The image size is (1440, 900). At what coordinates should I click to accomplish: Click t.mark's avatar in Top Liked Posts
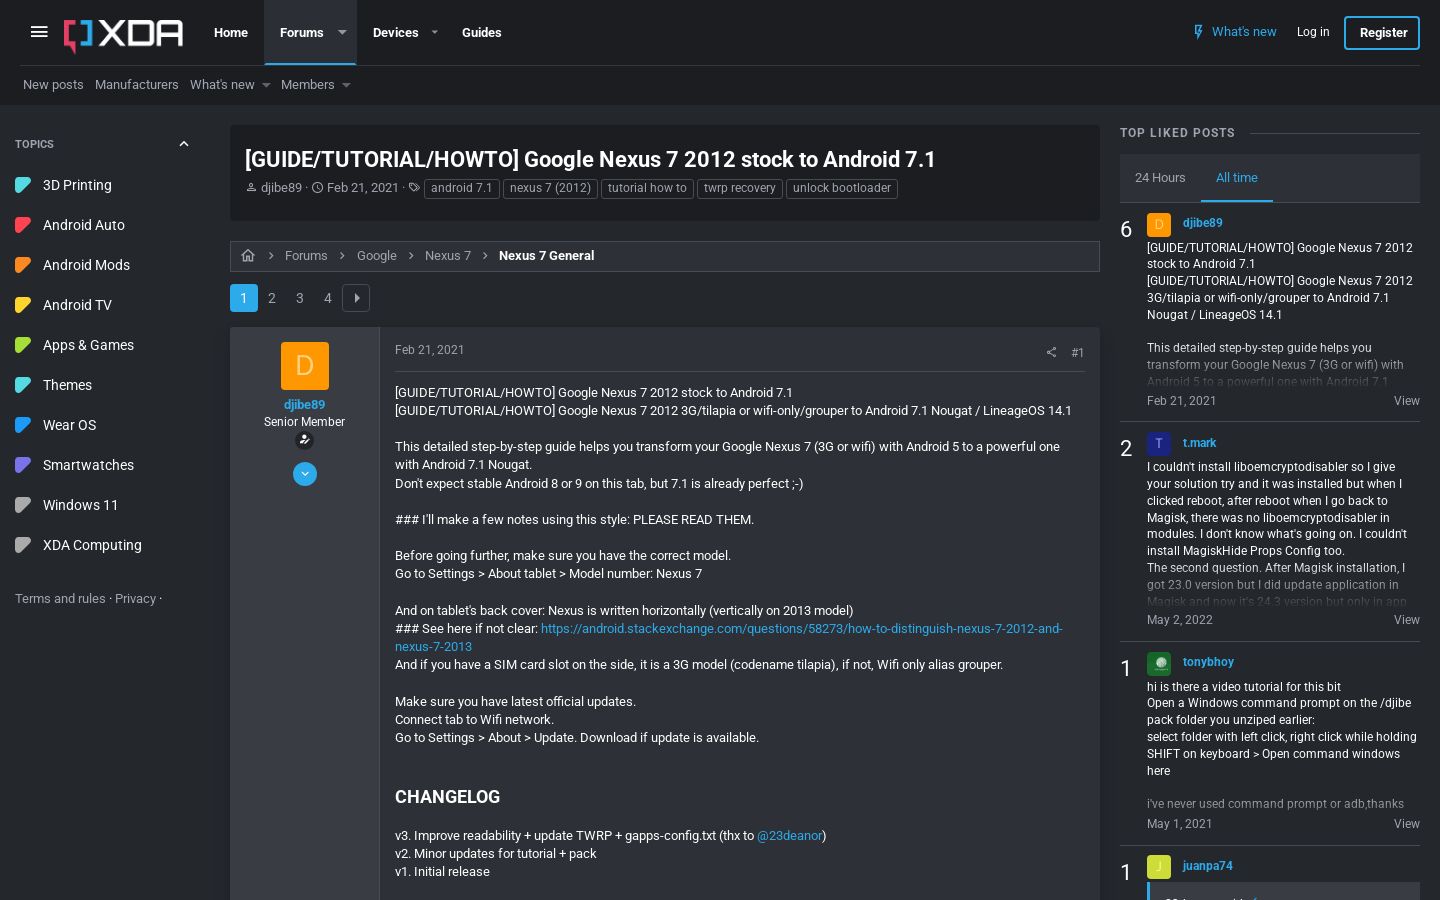(x=1159, y=443)
